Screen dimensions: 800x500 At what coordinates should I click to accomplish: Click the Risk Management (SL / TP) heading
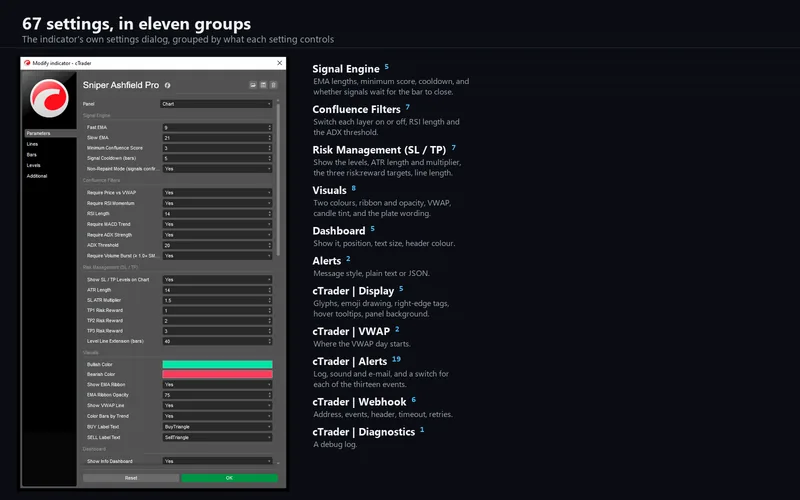[x=379, y=150]
